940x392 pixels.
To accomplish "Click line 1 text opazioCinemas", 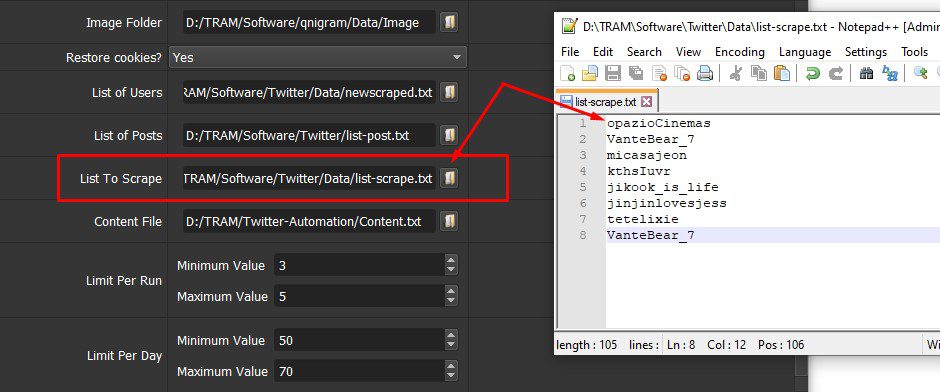I will (x=658, y=123).
